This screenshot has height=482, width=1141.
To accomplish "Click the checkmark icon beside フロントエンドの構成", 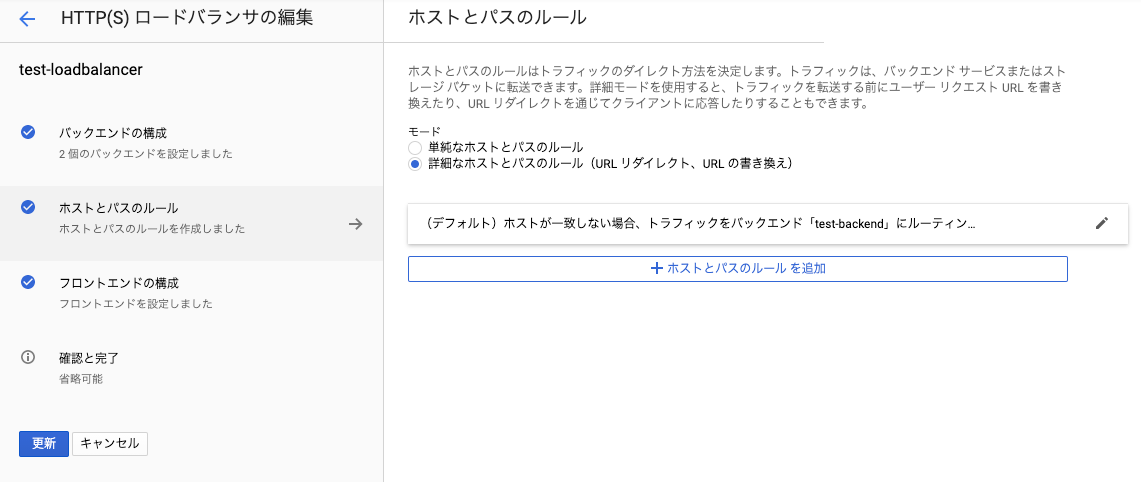I will click(28, 283).
